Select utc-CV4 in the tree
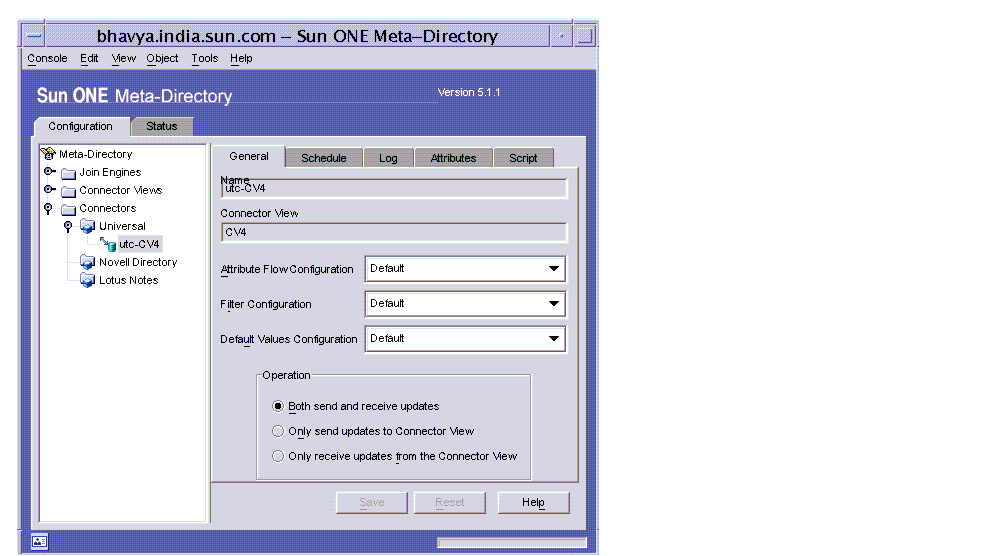The height and width of the screenshot is (556, 984). click(139, 245)
